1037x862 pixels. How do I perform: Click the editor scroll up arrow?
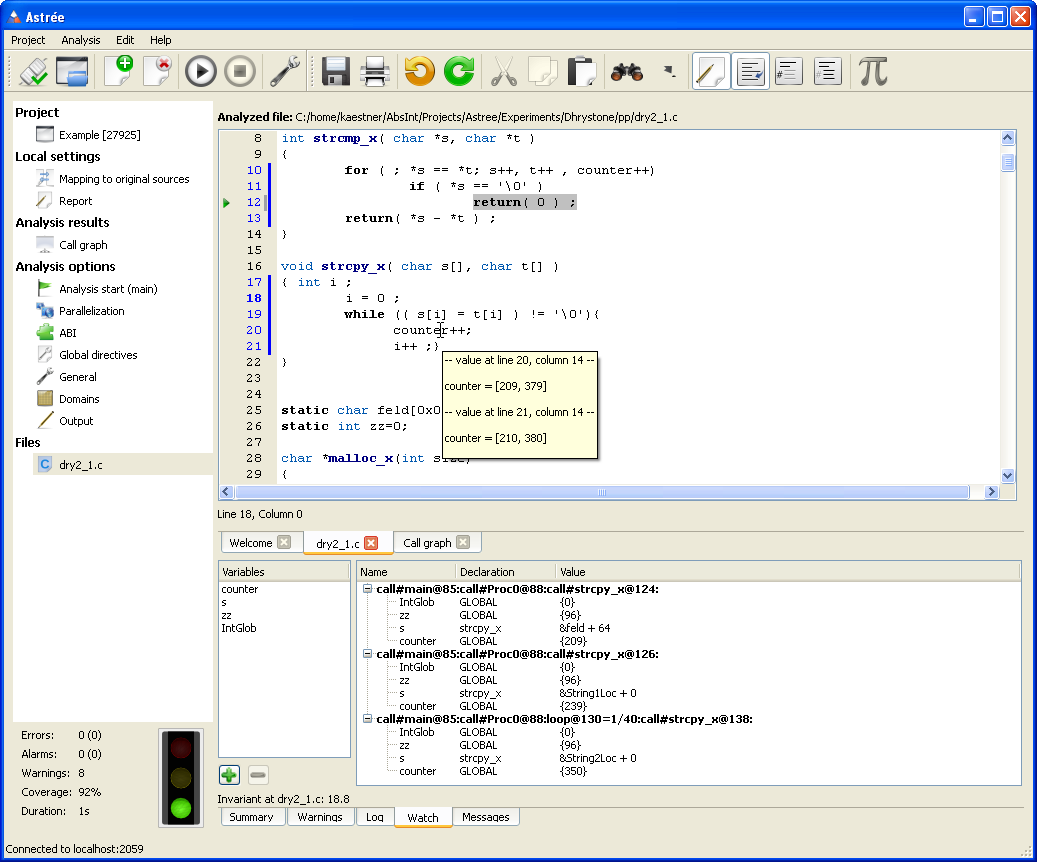[1007, 138]
